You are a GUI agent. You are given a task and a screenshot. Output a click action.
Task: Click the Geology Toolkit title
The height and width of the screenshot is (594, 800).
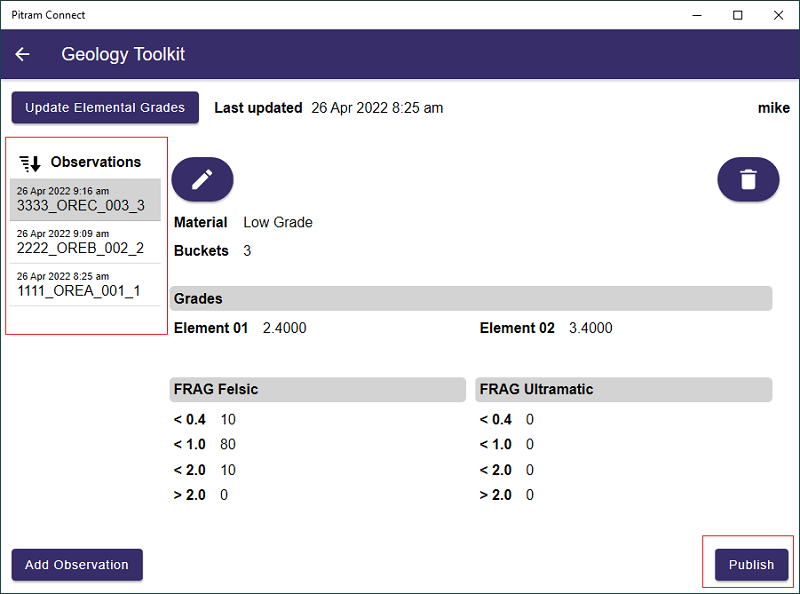coord(123,54)
